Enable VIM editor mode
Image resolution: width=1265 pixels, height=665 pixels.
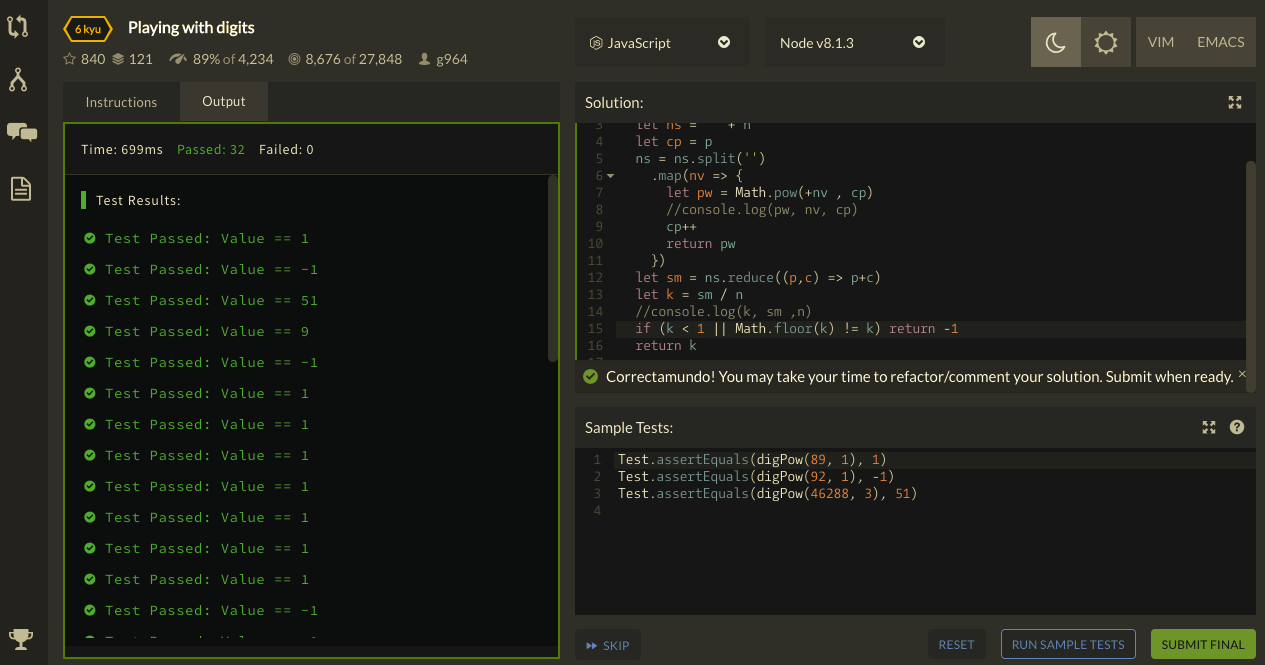point(1161,42)
